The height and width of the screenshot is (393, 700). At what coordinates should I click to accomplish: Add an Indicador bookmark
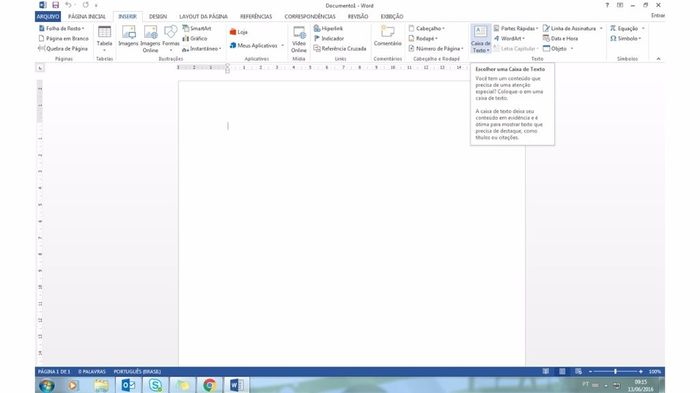coord(329,38)
